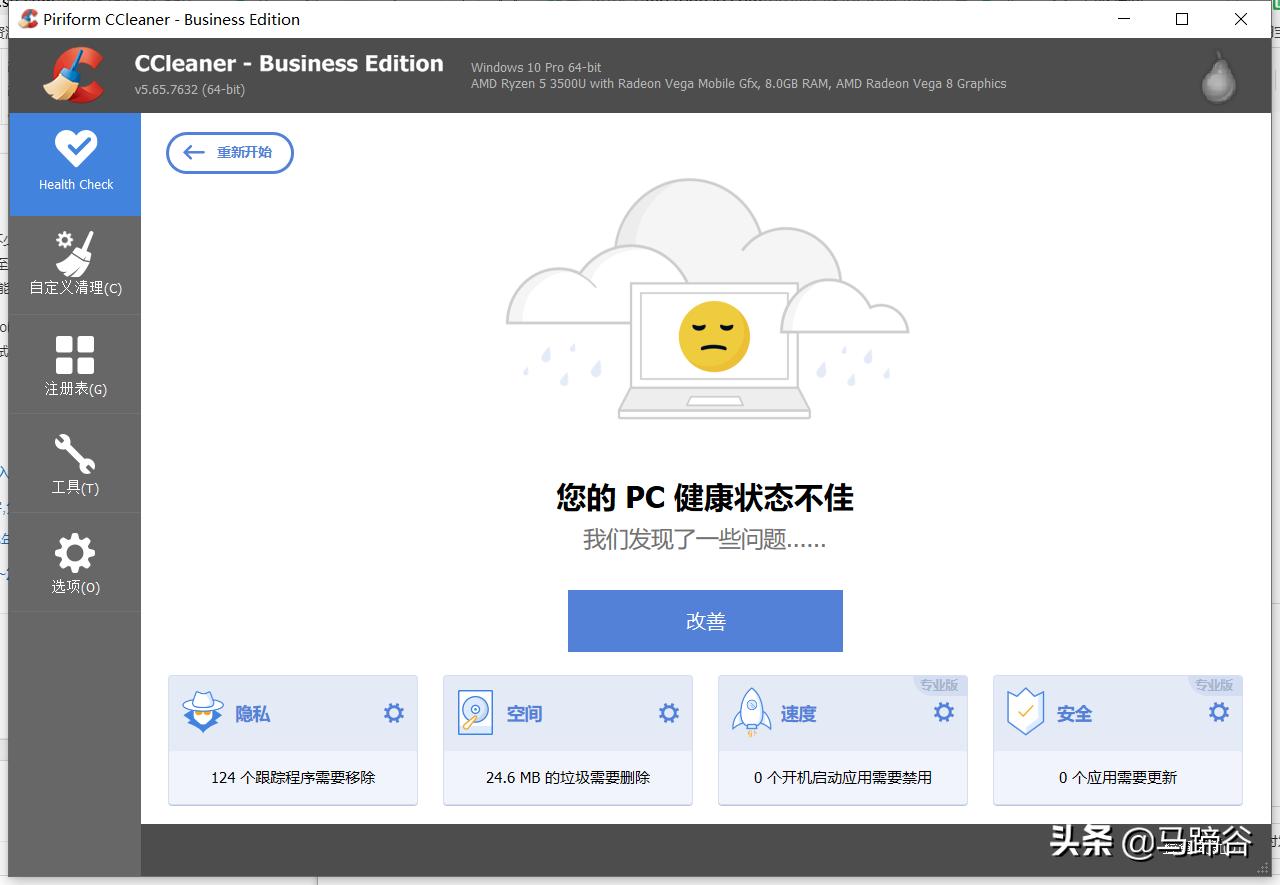Click the 重新开始 restart button
The image size is (1280, 885).
pos(229,152)
